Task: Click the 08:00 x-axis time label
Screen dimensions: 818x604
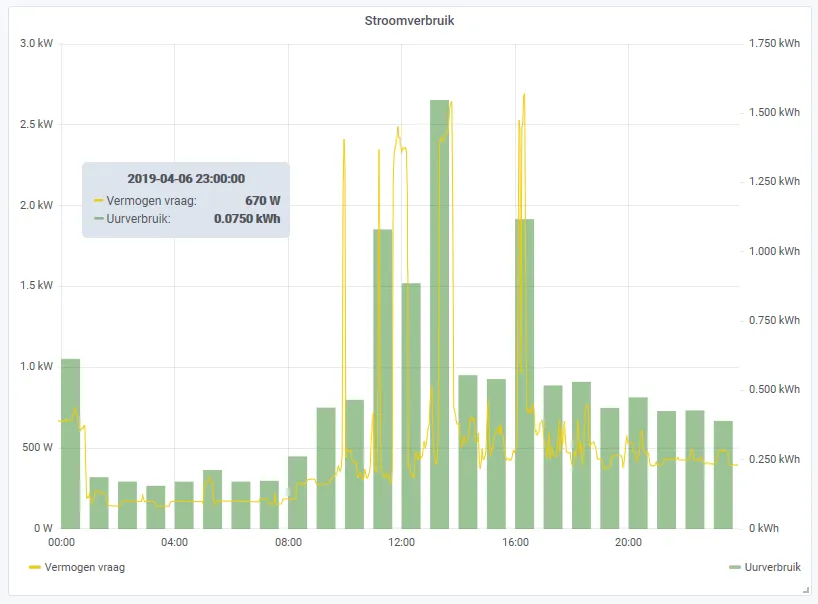Action: [288, 542]
